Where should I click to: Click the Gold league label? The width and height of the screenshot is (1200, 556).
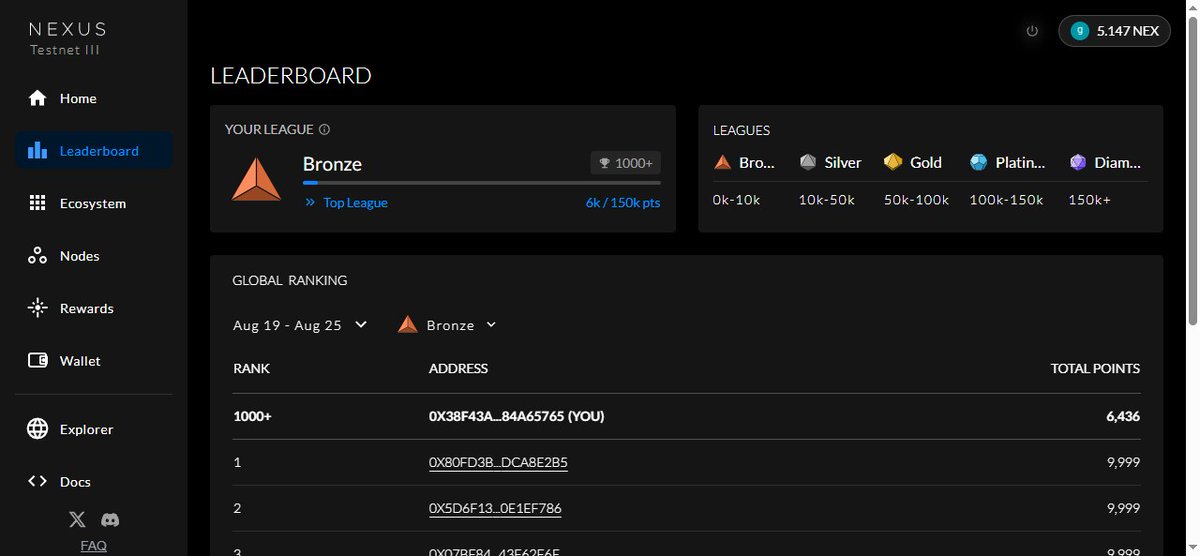(x=926, y=162)
